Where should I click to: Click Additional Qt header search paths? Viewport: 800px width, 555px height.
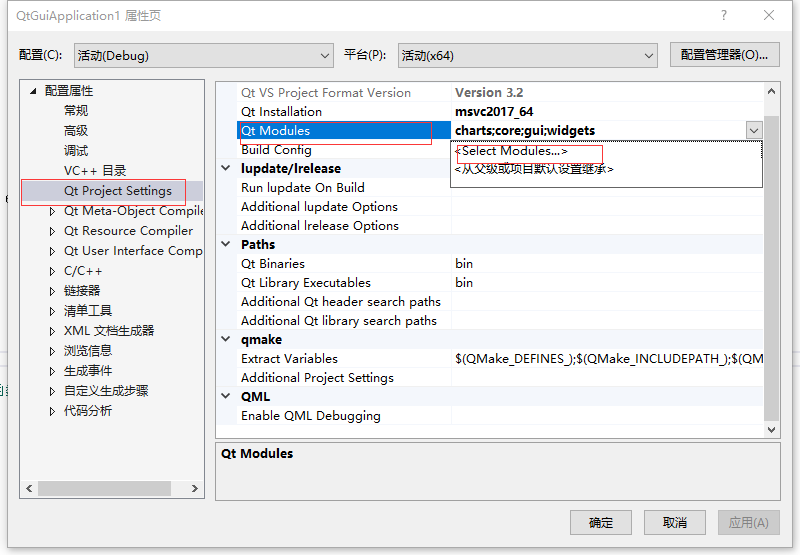(344, 301)
